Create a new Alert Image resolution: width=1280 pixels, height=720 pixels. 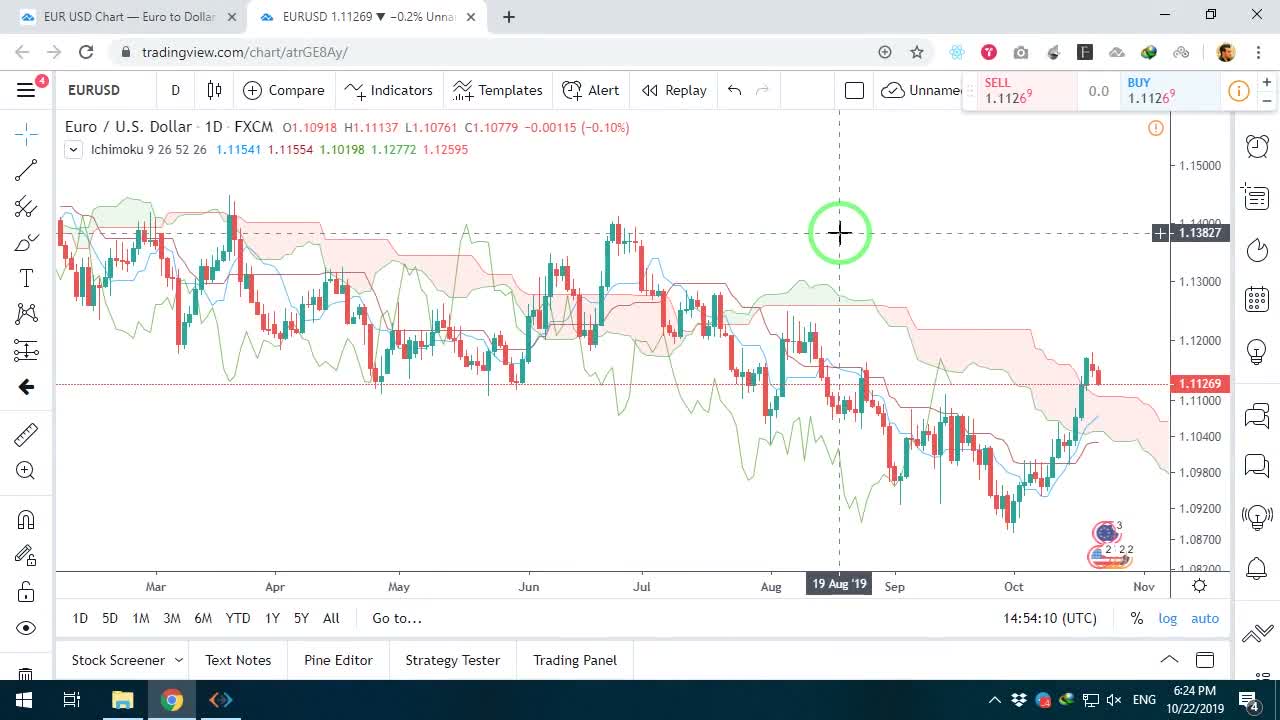click(591, 90)
